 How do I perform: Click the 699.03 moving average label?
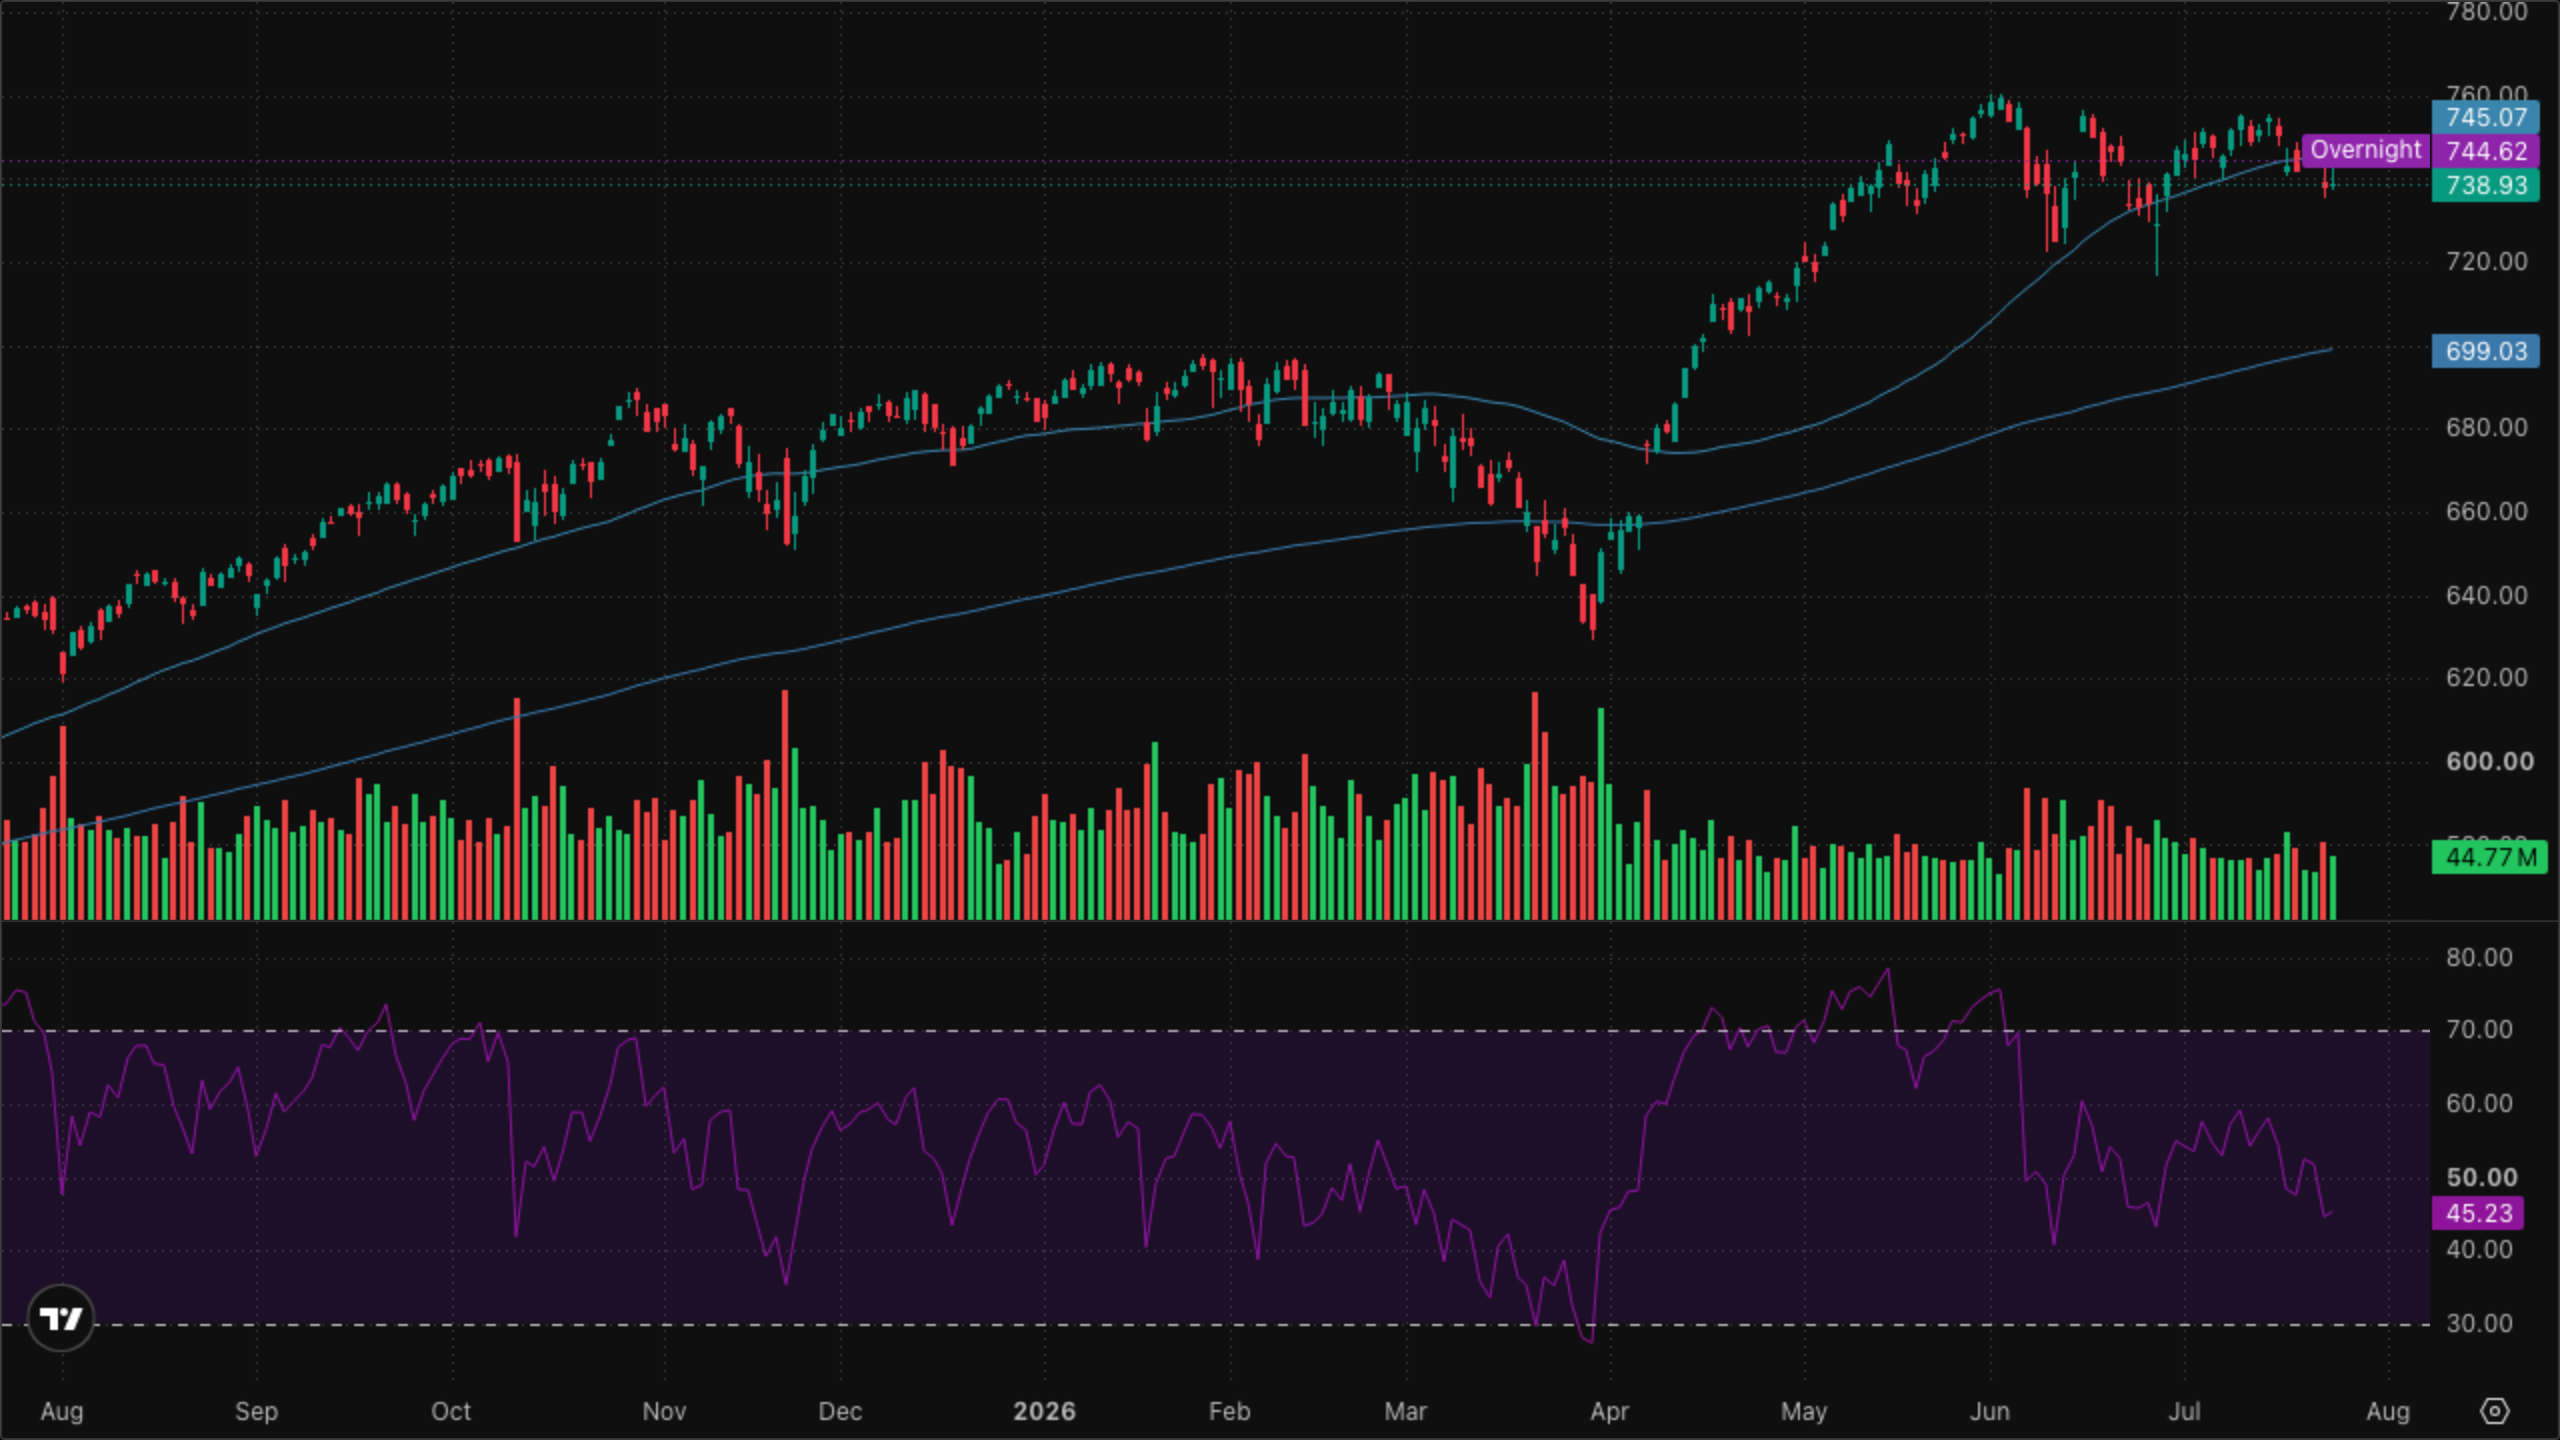pos(2485,351)
